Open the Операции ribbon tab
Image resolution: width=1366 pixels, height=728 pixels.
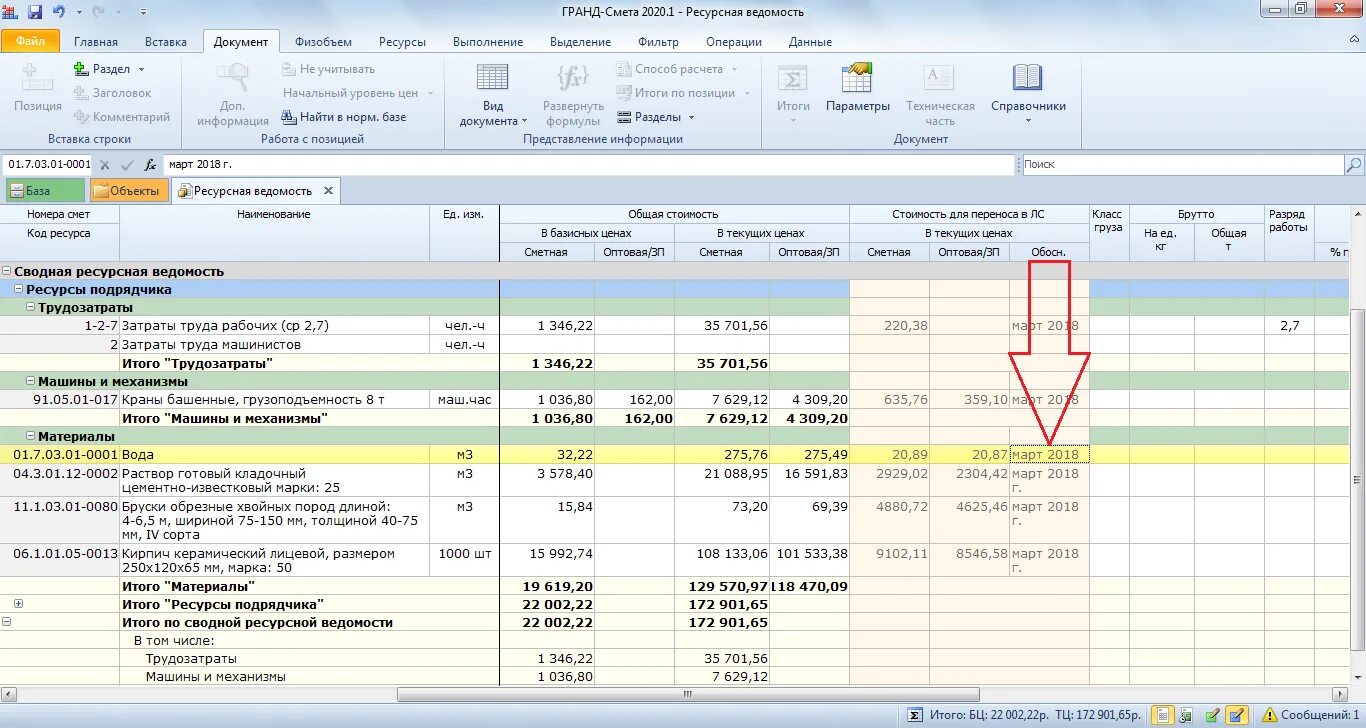tap(733, 42)
